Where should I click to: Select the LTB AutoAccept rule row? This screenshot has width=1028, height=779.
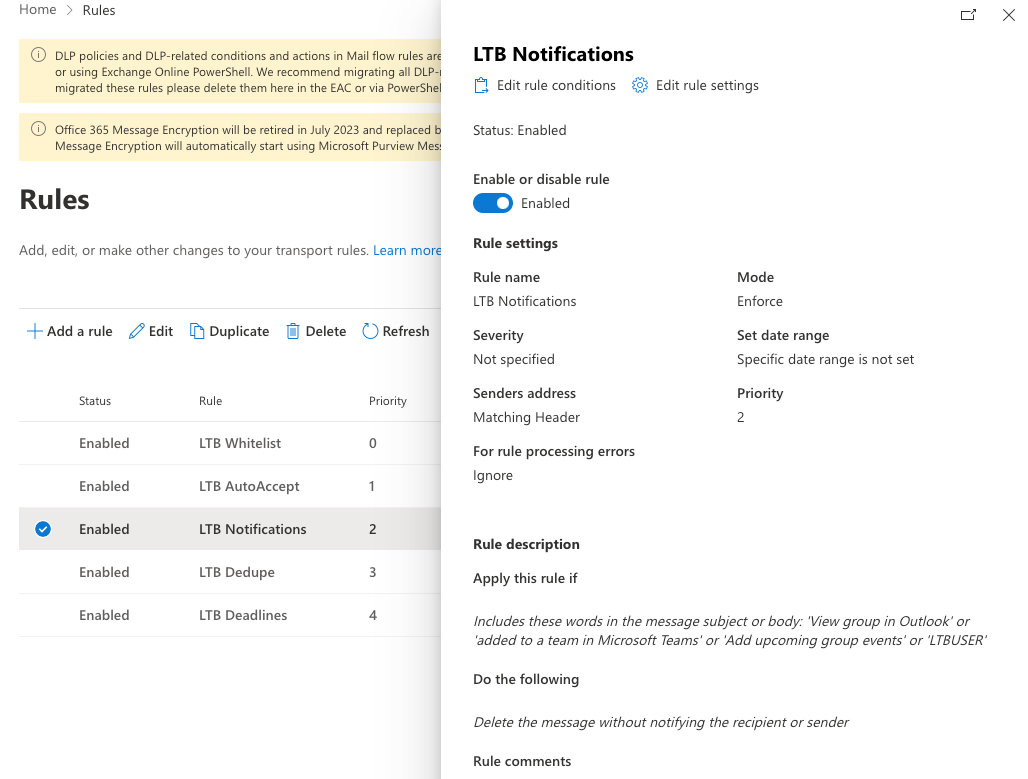pyautogui.click(x=229, y=486)
